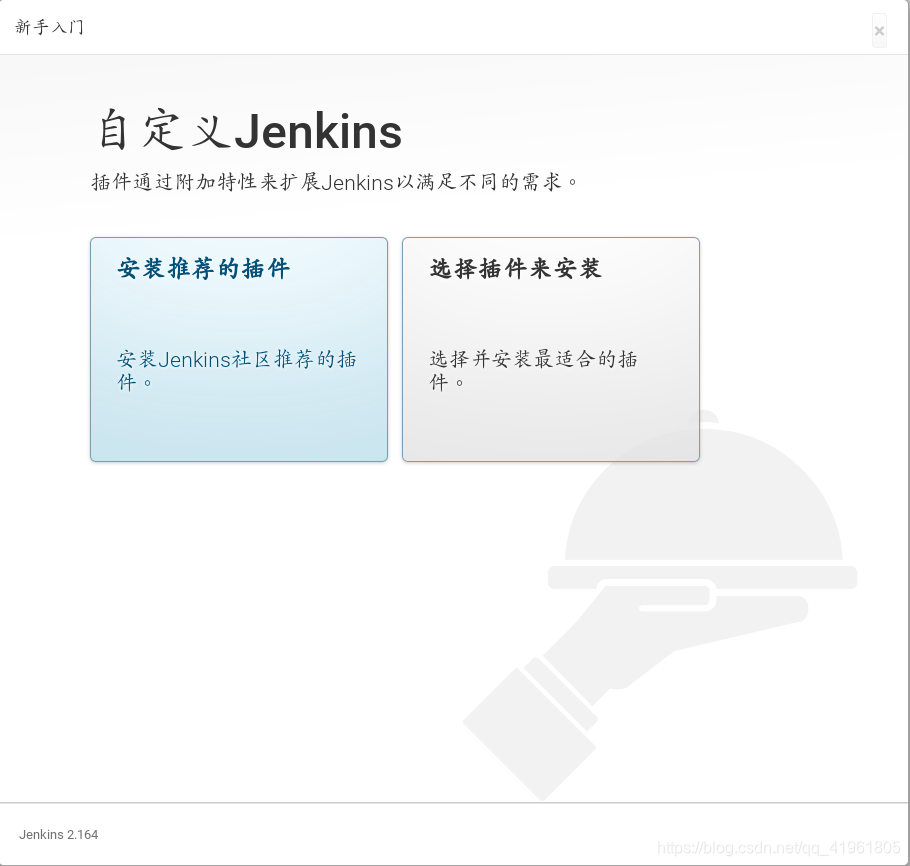Close the 新手入门 setup dialog

pyautogui.click(x=879, y=31)
